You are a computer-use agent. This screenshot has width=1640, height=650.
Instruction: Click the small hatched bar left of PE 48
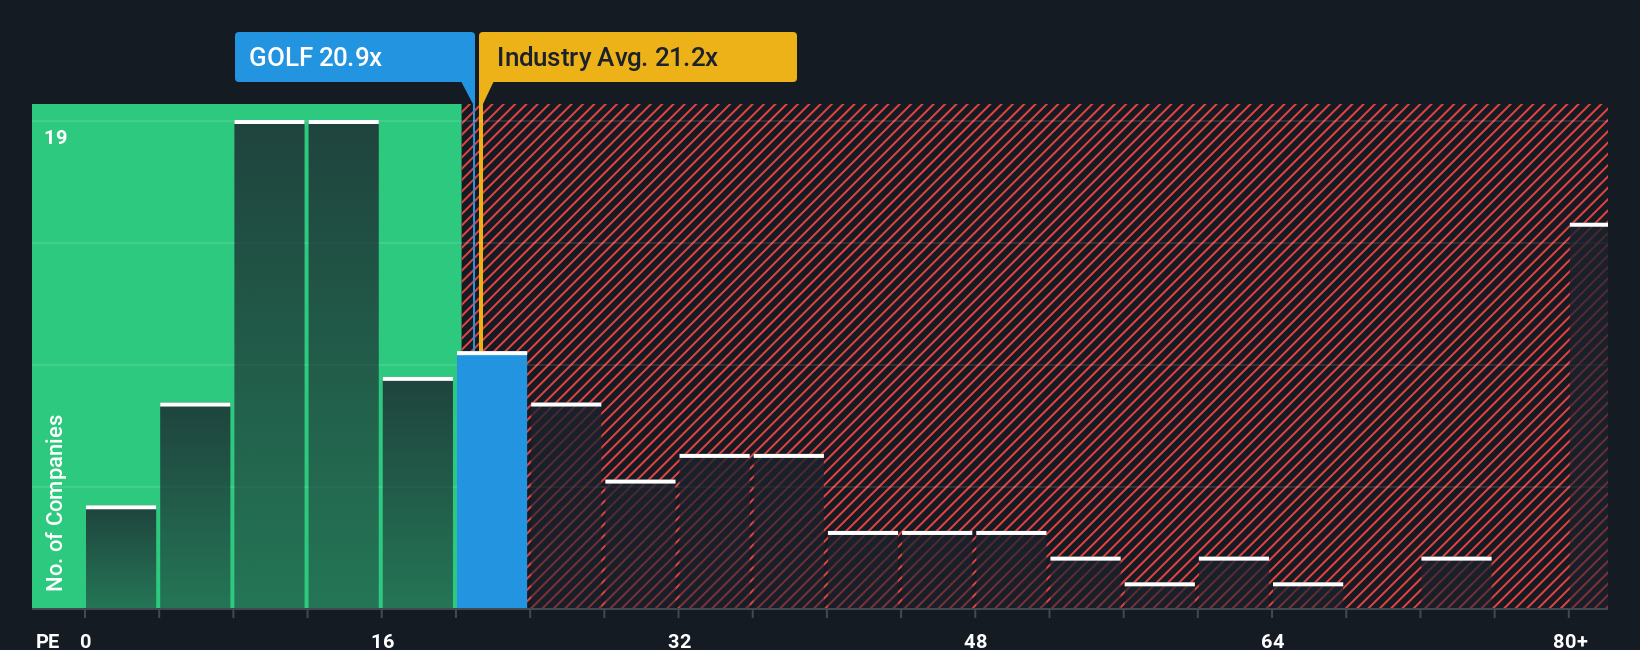pyautogui.click(x=937, y=570)
